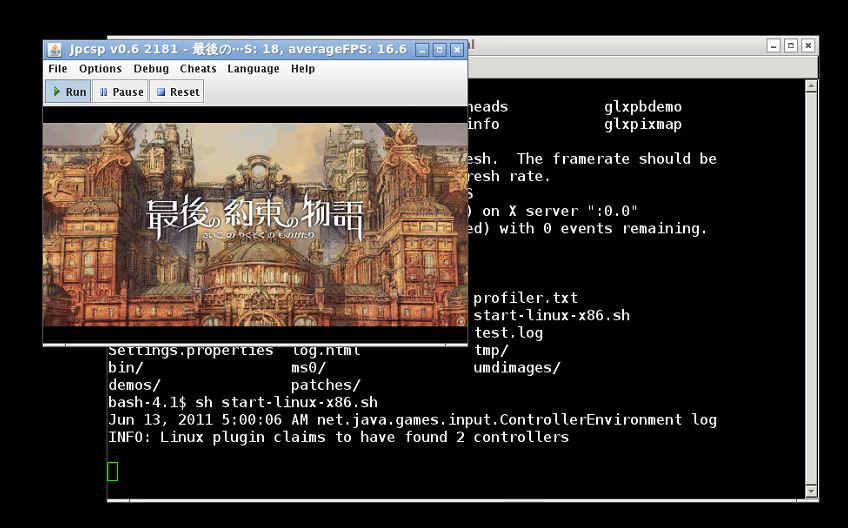Click 'start-linux-x86.sh' in file listing
Image resolution: width=848 pixels, height=528 pixels.
[552, 315]
